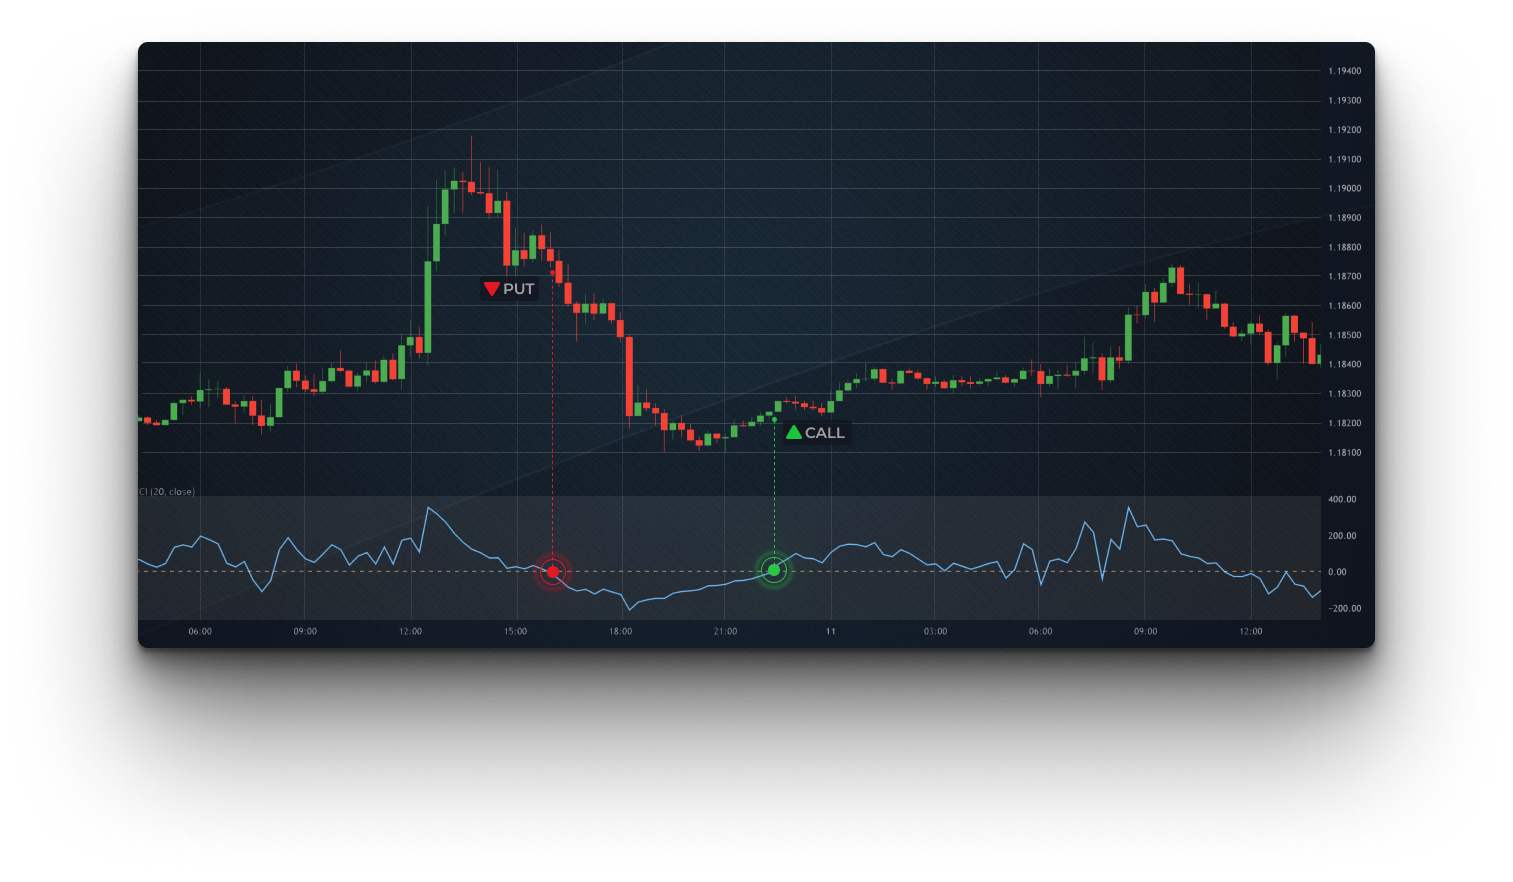
Task: Click the 18:00 time axis label
Action: tap(620, 632)
